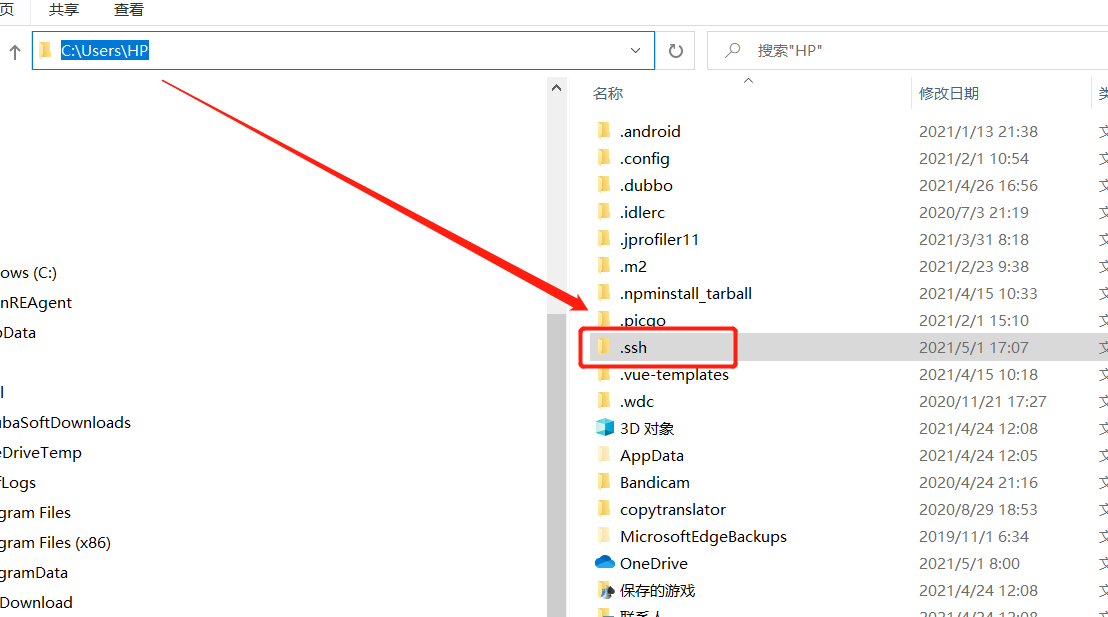This screenshot has height=617, width=1108.
Task: Select the Download folder in navigation pane
Action: click(36, 602)
